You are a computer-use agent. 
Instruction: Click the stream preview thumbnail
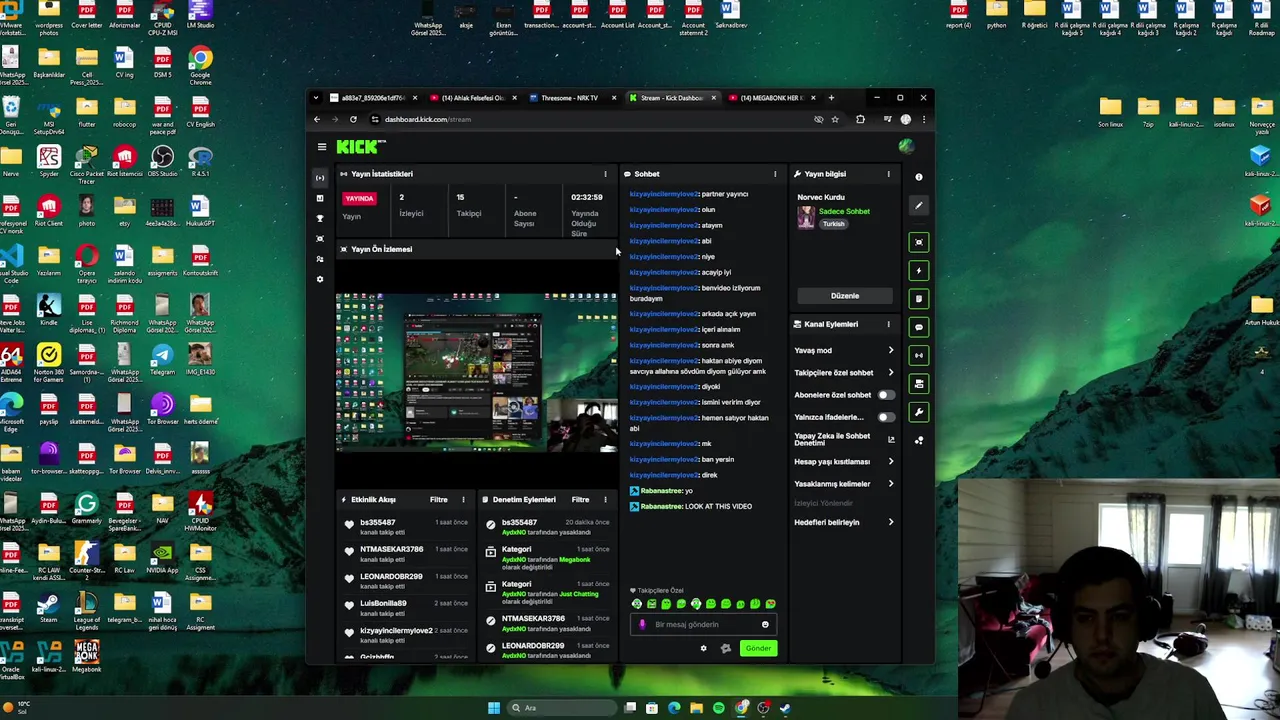[476, 372]
